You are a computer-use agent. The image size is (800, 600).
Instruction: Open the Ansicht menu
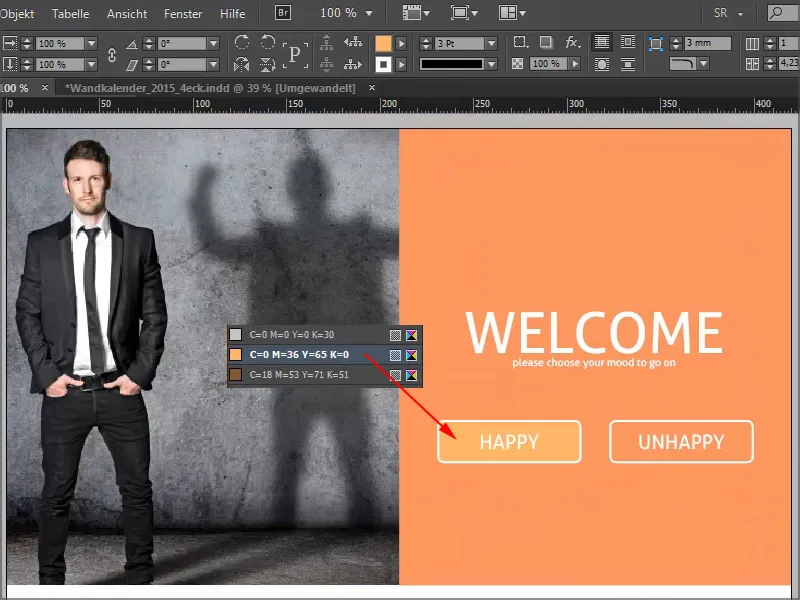click(x=127, y=14)
